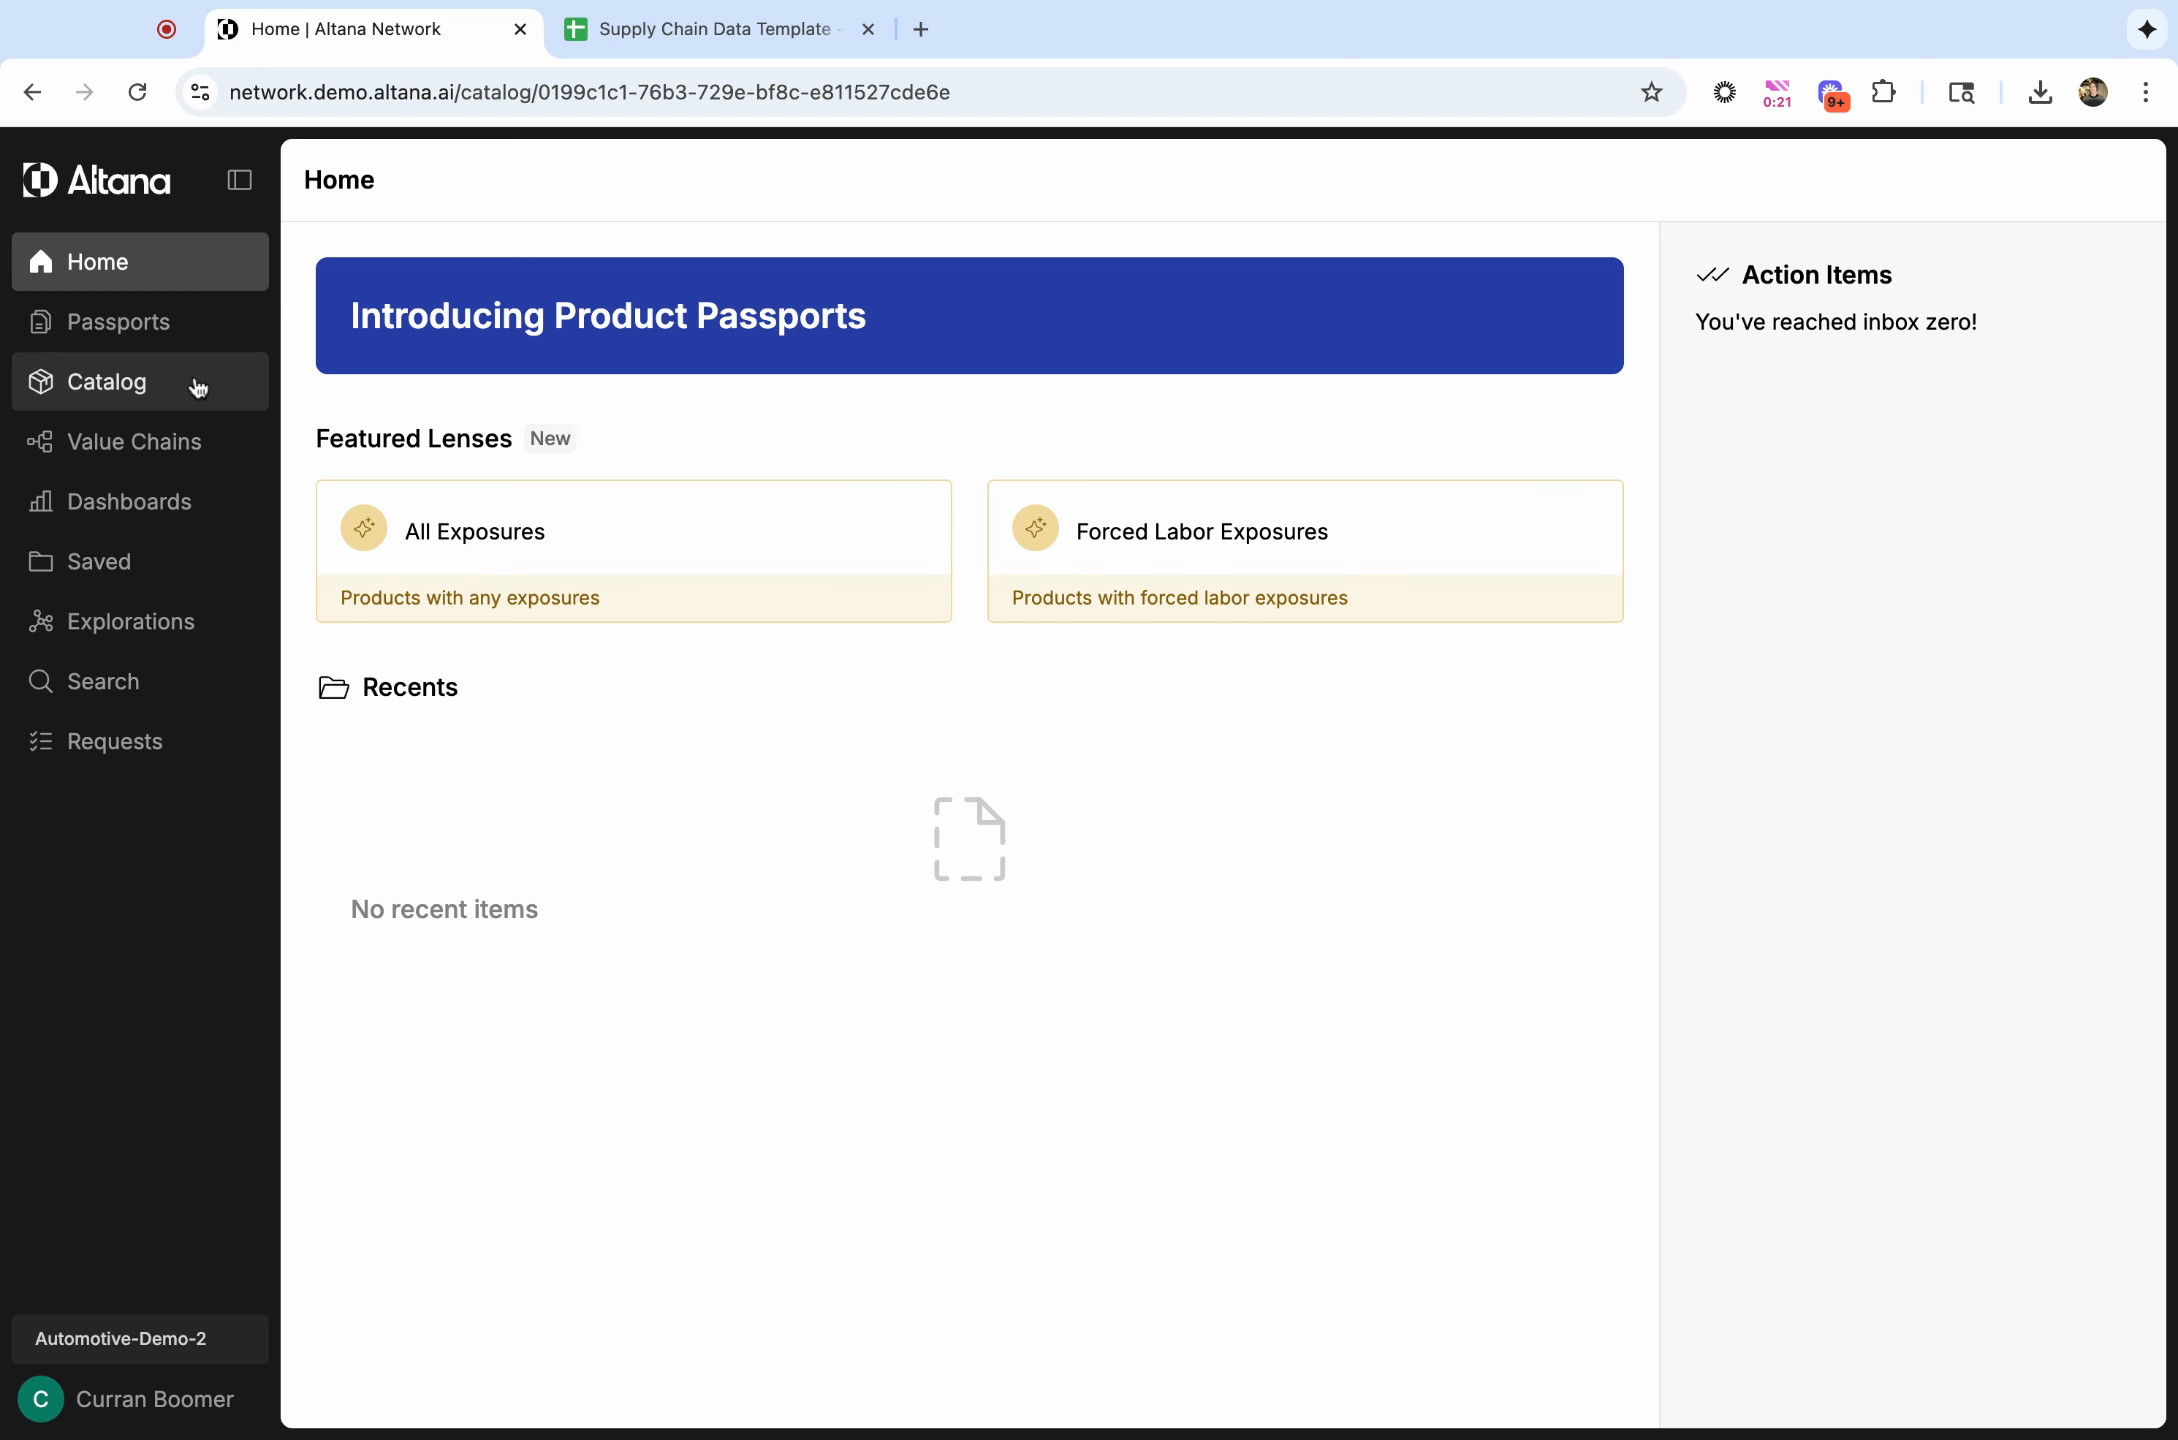2178x1440 pixels.
Task: Go to Dashboards in the sidebar
Action: tap(128, 502)
